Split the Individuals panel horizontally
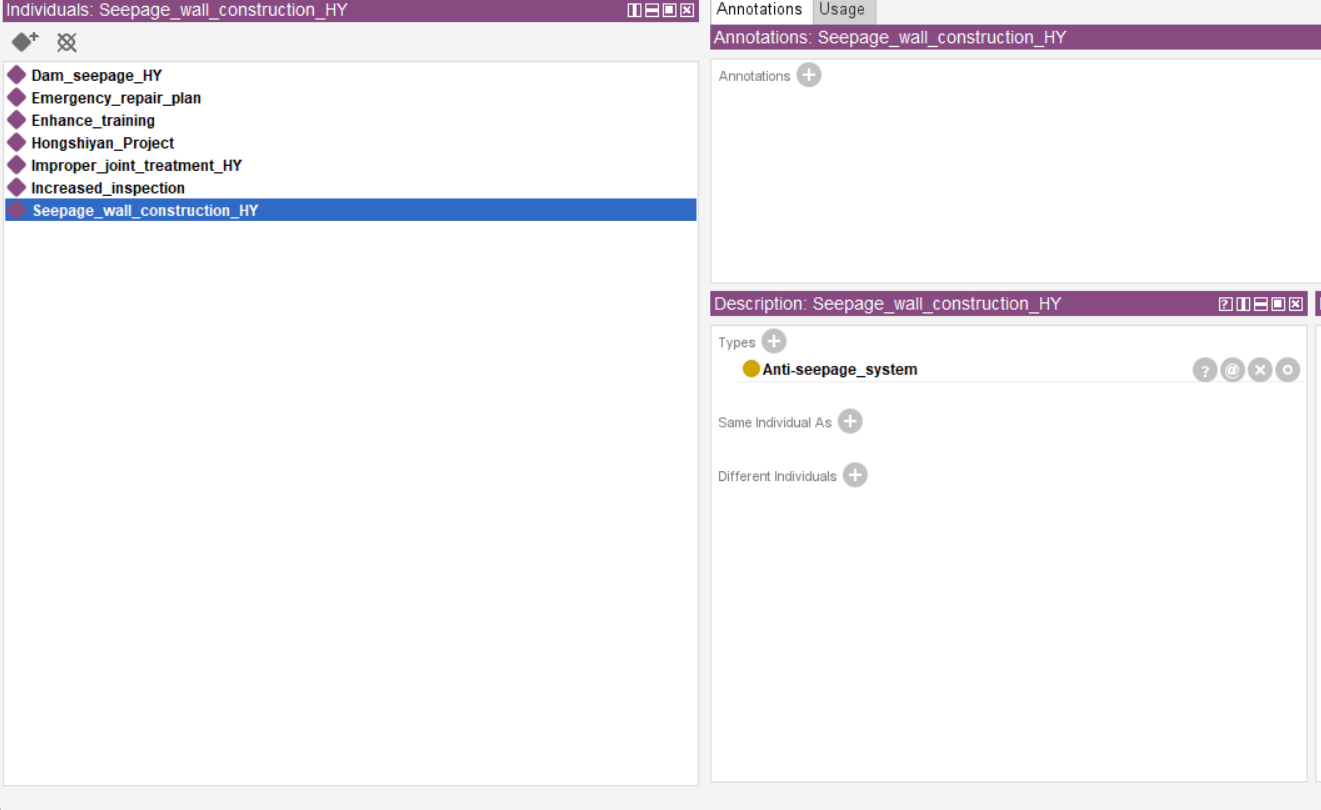1321x810 pixels. 652,11
